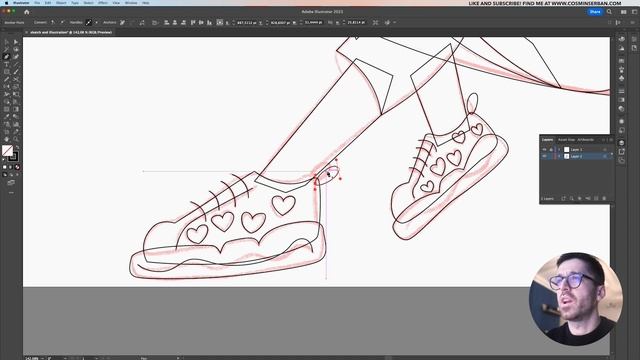Open the Swatches panel icon

click(x=621, y=60)
